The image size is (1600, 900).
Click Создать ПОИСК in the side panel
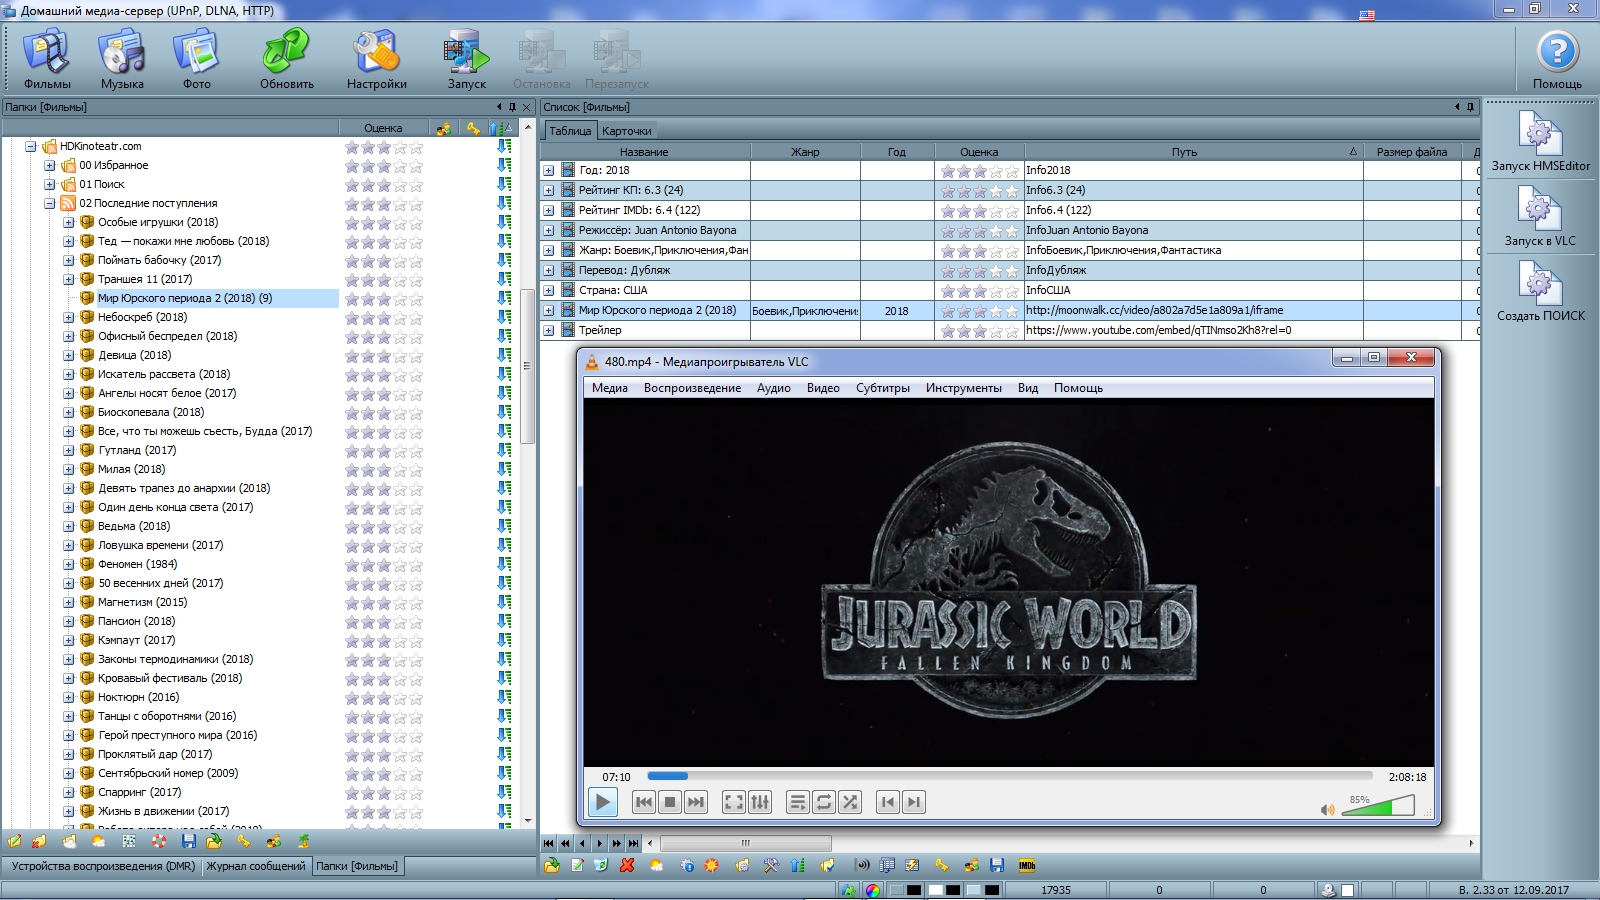(x=1540, y=290)
